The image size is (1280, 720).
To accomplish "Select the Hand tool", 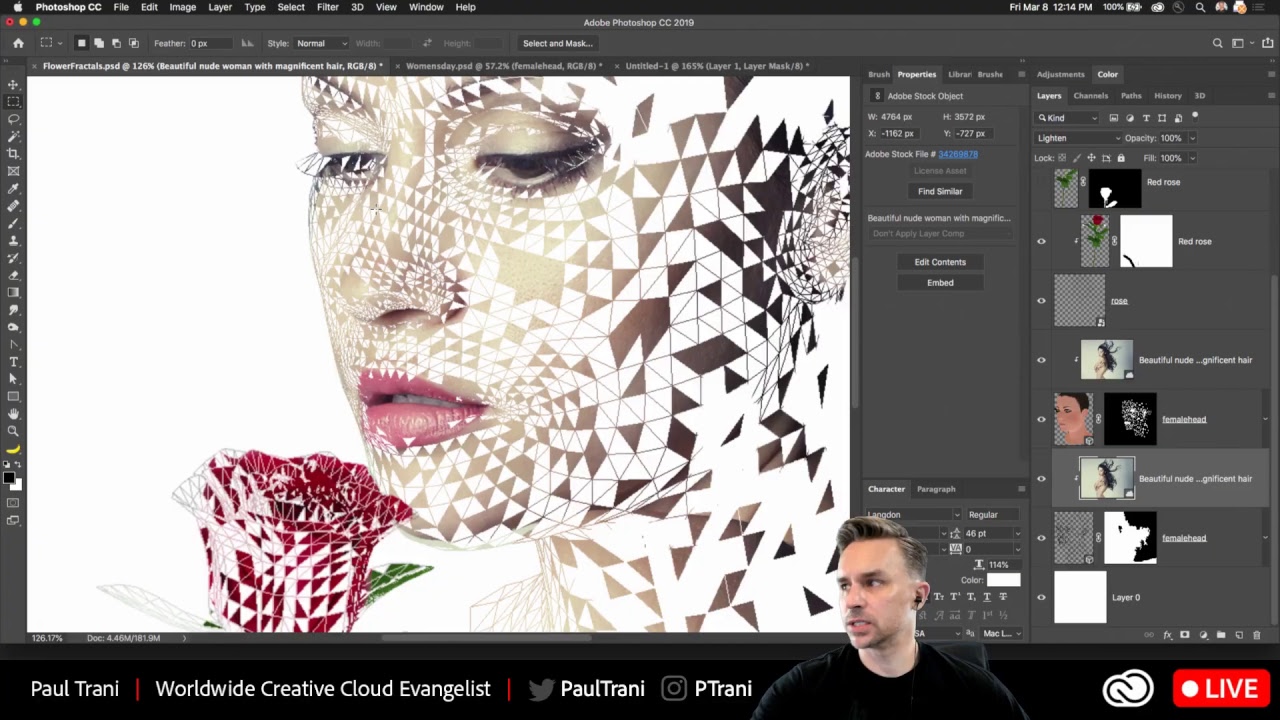I will [x=13, y=414].
